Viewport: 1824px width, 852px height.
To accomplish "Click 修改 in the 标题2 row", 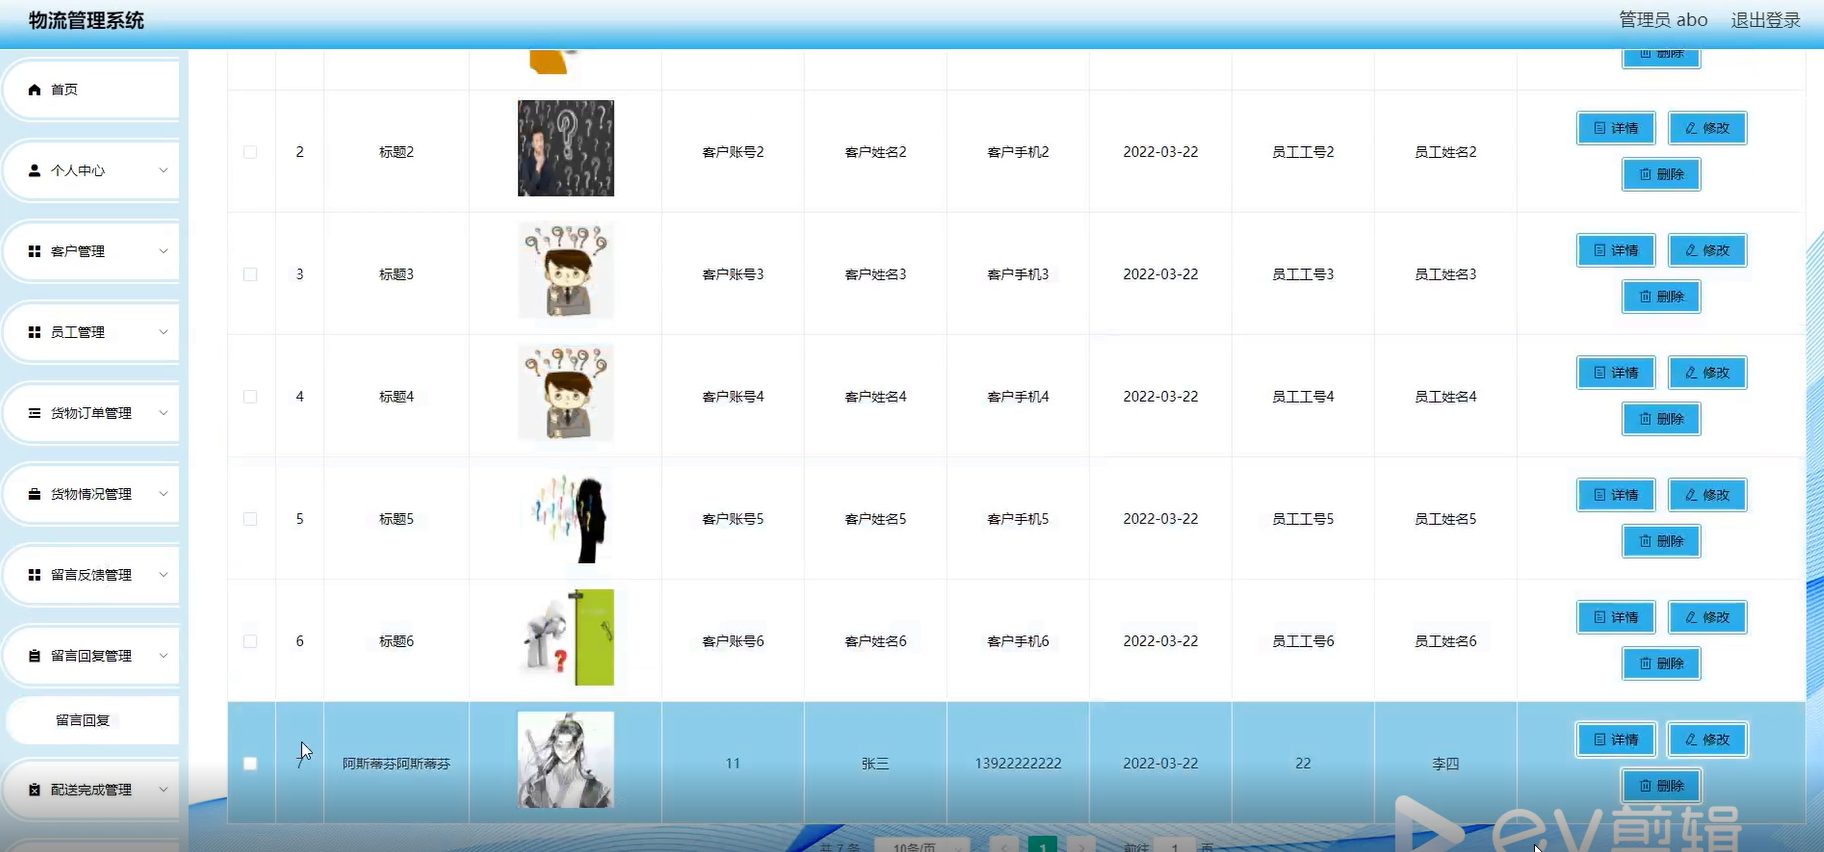I will click(x=1707, y=128).
